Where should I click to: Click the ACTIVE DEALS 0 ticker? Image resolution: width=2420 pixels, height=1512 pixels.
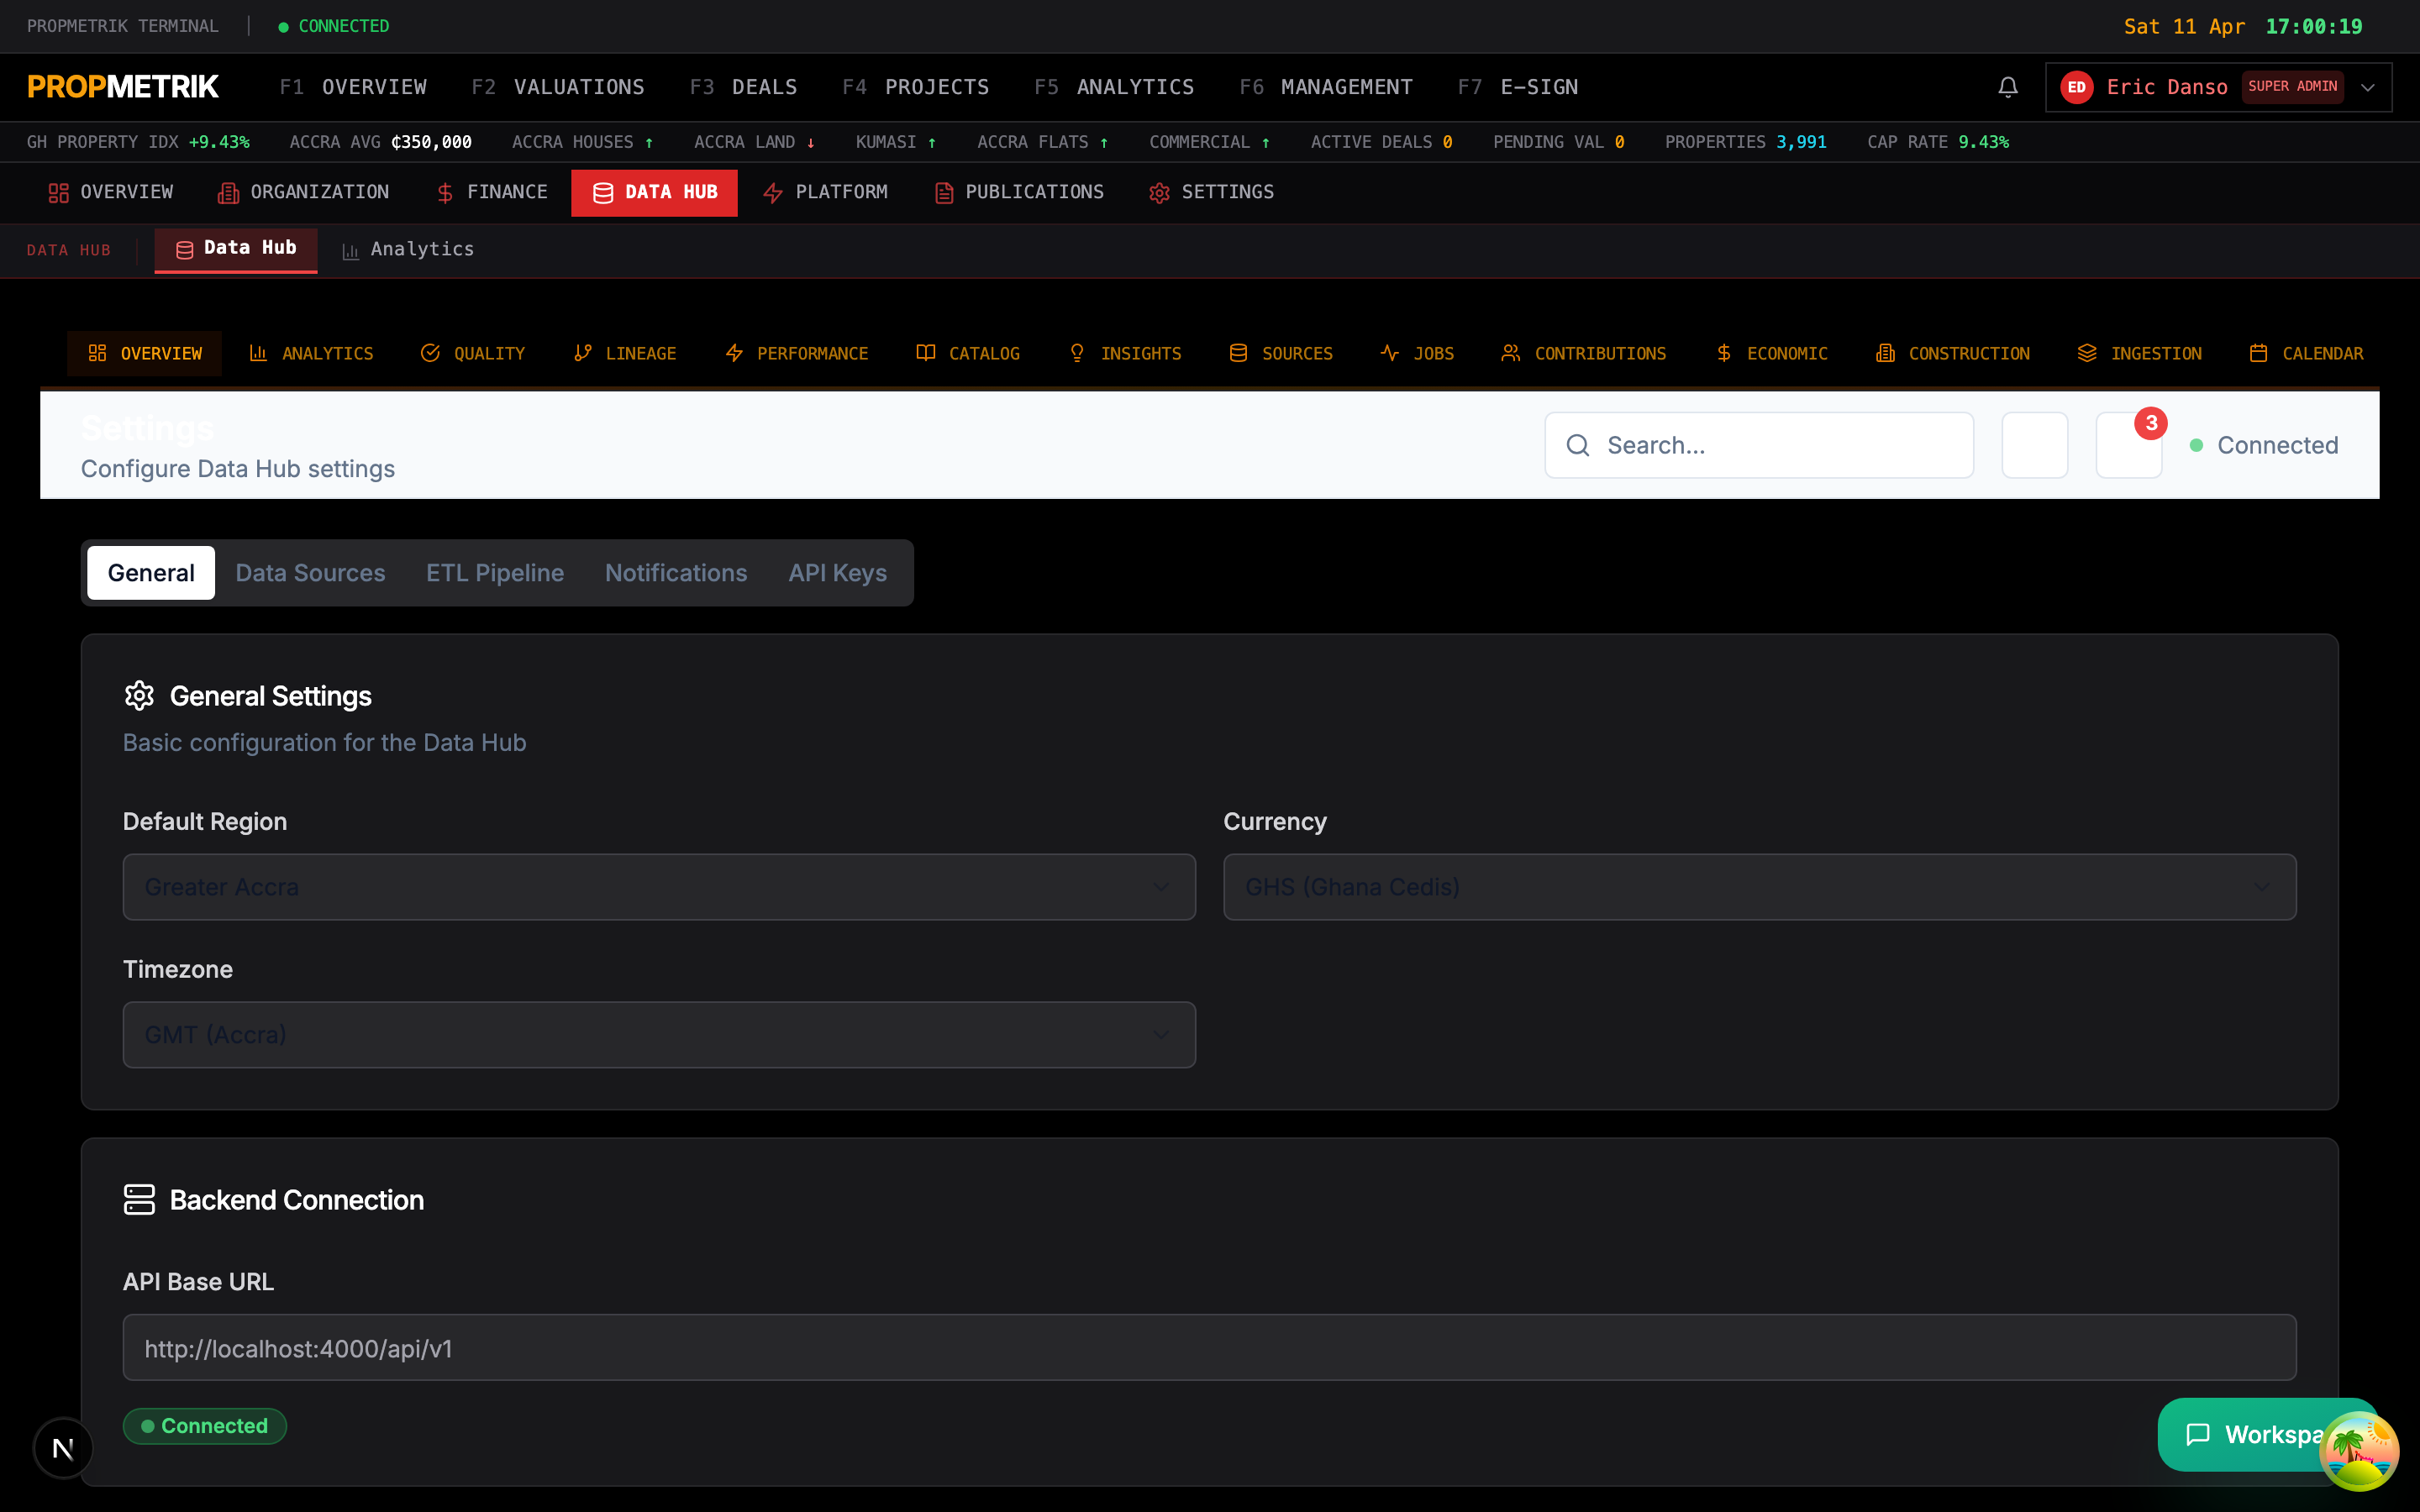pyautogui.click(x=1381, y=142)
